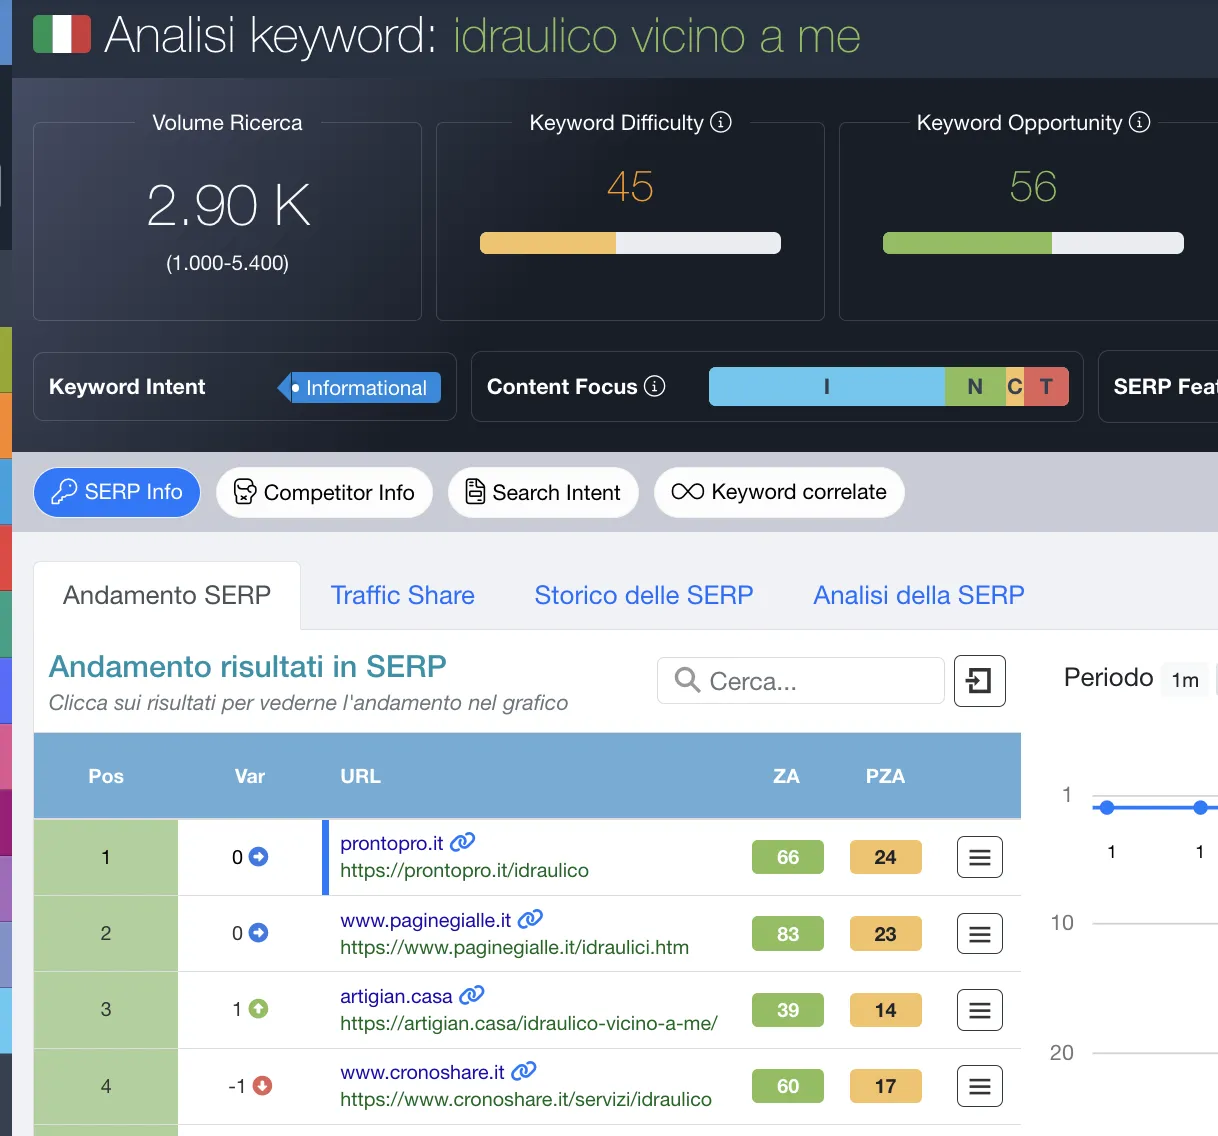
Task: Click the link icon beside prontopro.it
Action: (x=462, y=842)
